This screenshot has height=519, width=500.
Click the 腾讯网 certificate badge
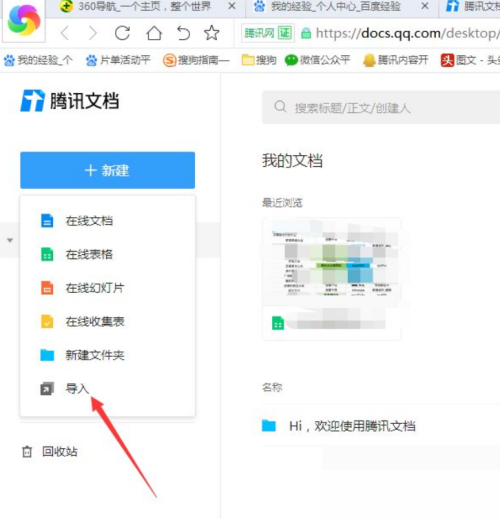tap(268, 33)
